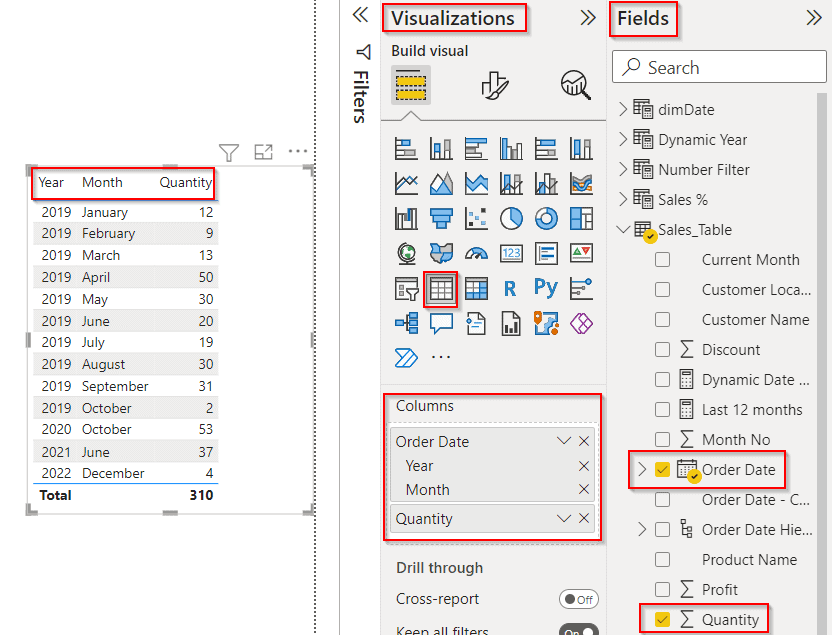Add a Slicer visual
The width and height of the screenshot is (832, 635).
point(406,289)
